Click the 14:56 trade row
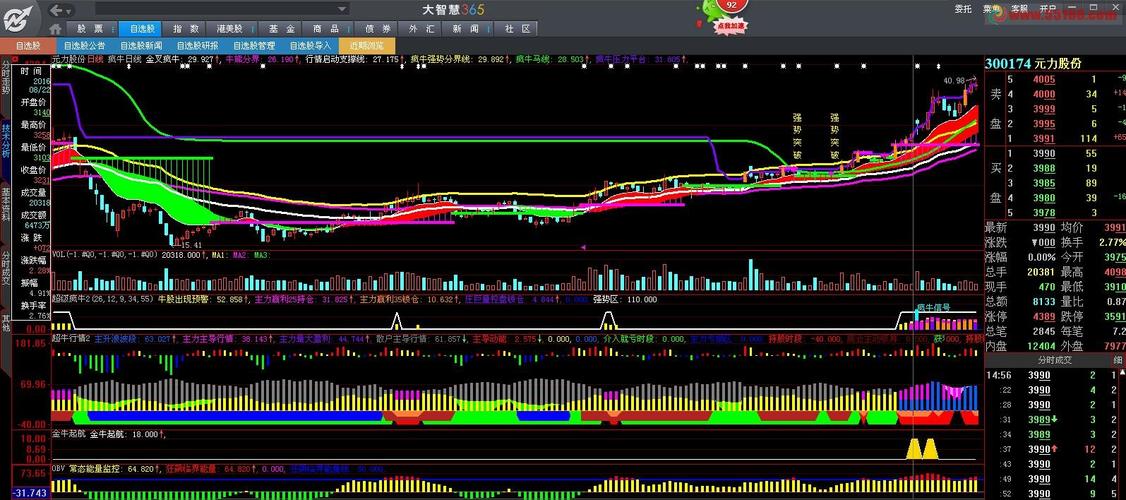The width and height of the screenshot is (1126, 500). (x=1054, y=375)
